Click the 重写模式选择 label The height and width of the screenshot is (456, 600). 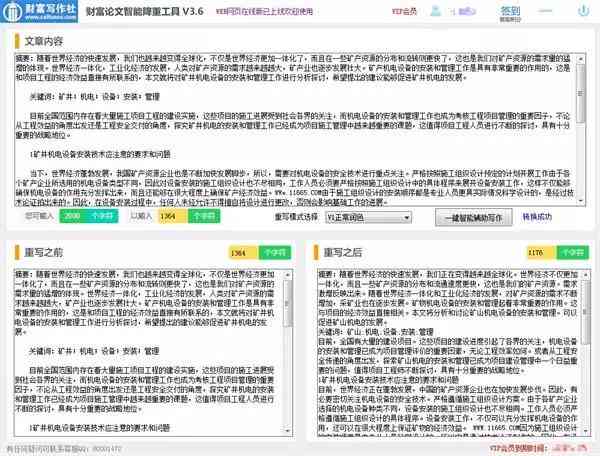tap(296, 217)
